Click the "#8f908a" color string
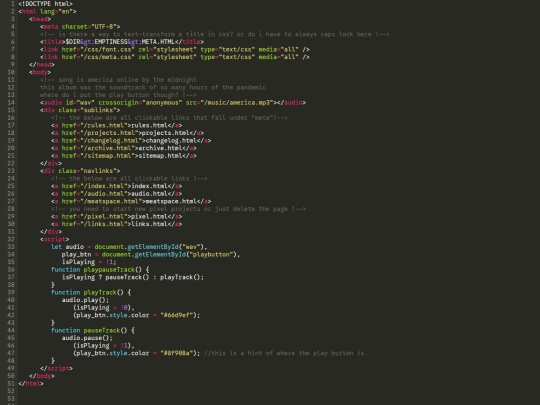Image resolution: width=540 pixels, height=405 pixels. coord(176,352)
